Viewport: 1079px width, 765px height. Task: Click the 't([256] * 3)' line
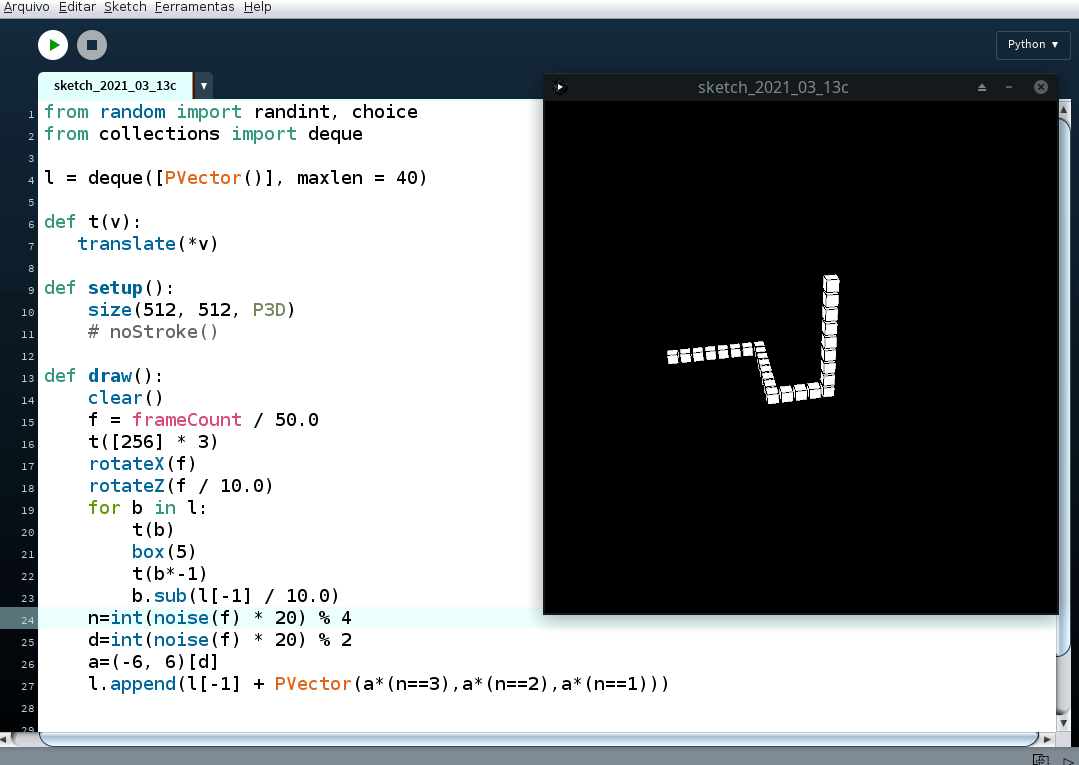(x=153, y=442)
